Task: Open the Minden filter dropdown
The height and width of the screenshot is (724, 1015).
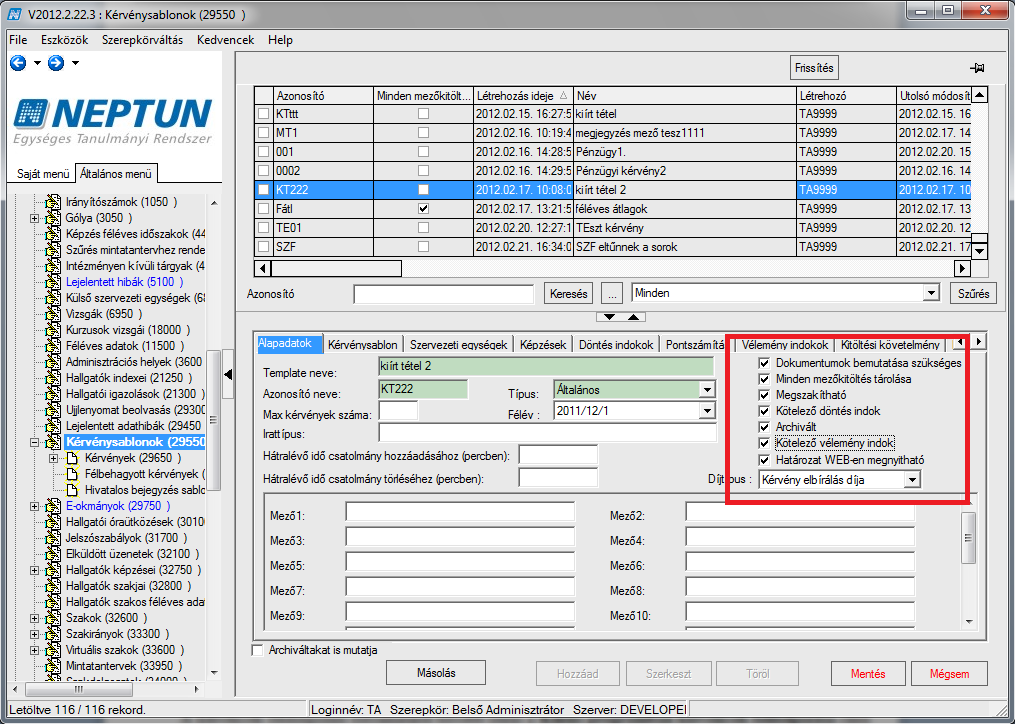Action: coord(931,293)
